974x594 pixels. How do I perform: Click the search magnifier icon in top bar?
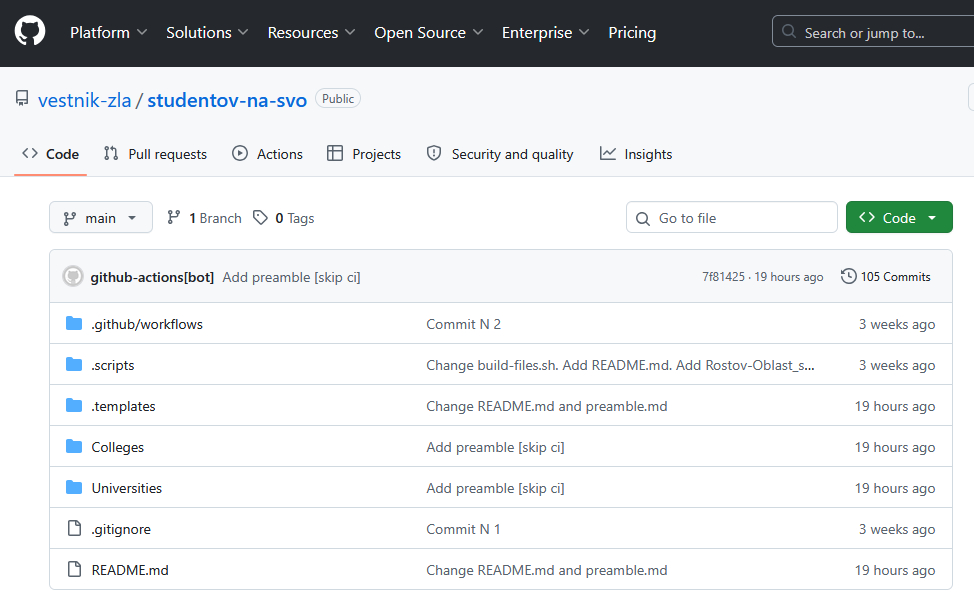[789, 31]
